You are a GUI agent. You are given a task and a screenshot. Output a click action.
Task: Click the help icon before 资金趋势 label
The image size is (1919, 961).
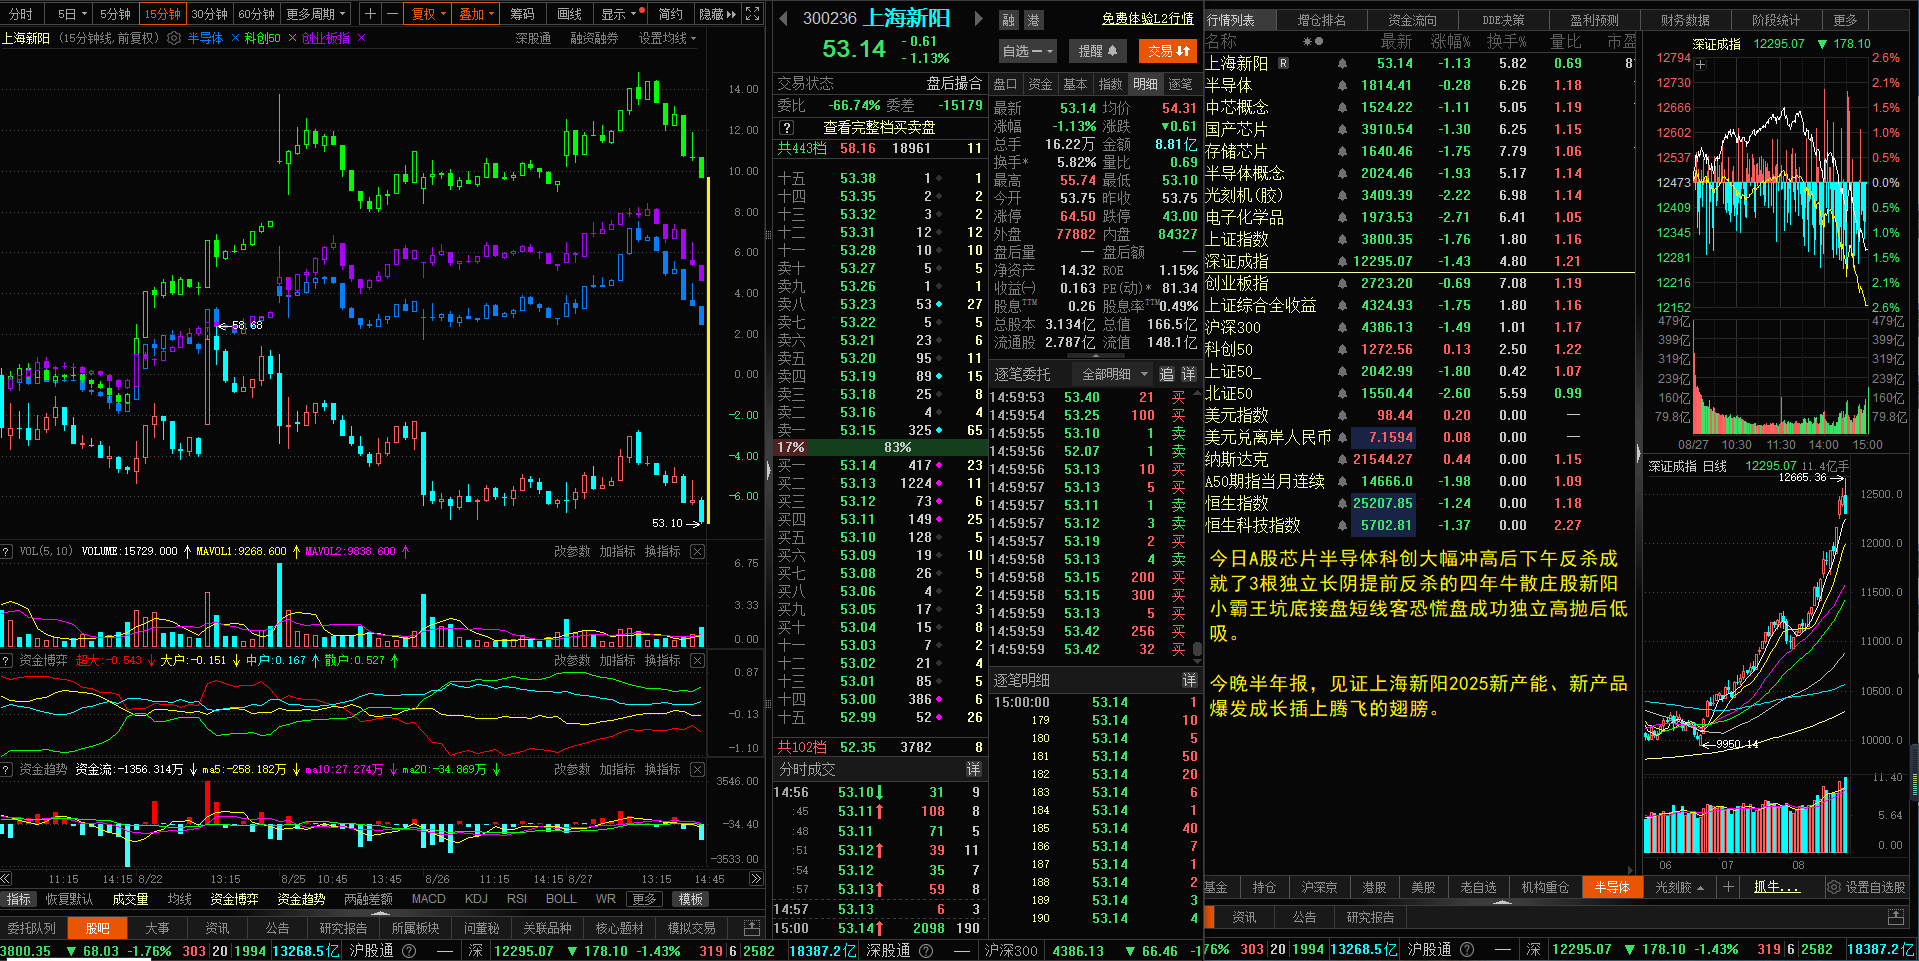(7, 769)
